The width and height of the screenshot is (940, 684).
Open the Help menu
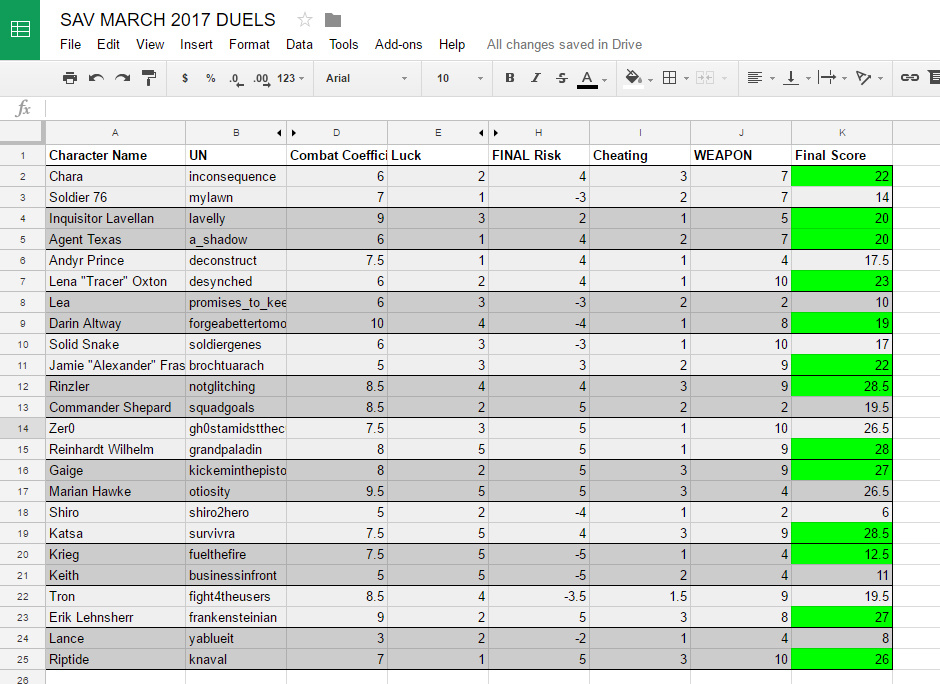[x=451, y=44]
